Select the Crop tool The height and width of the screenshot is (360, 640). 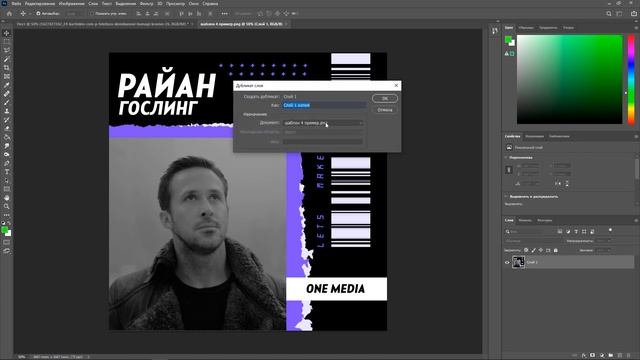7,68
